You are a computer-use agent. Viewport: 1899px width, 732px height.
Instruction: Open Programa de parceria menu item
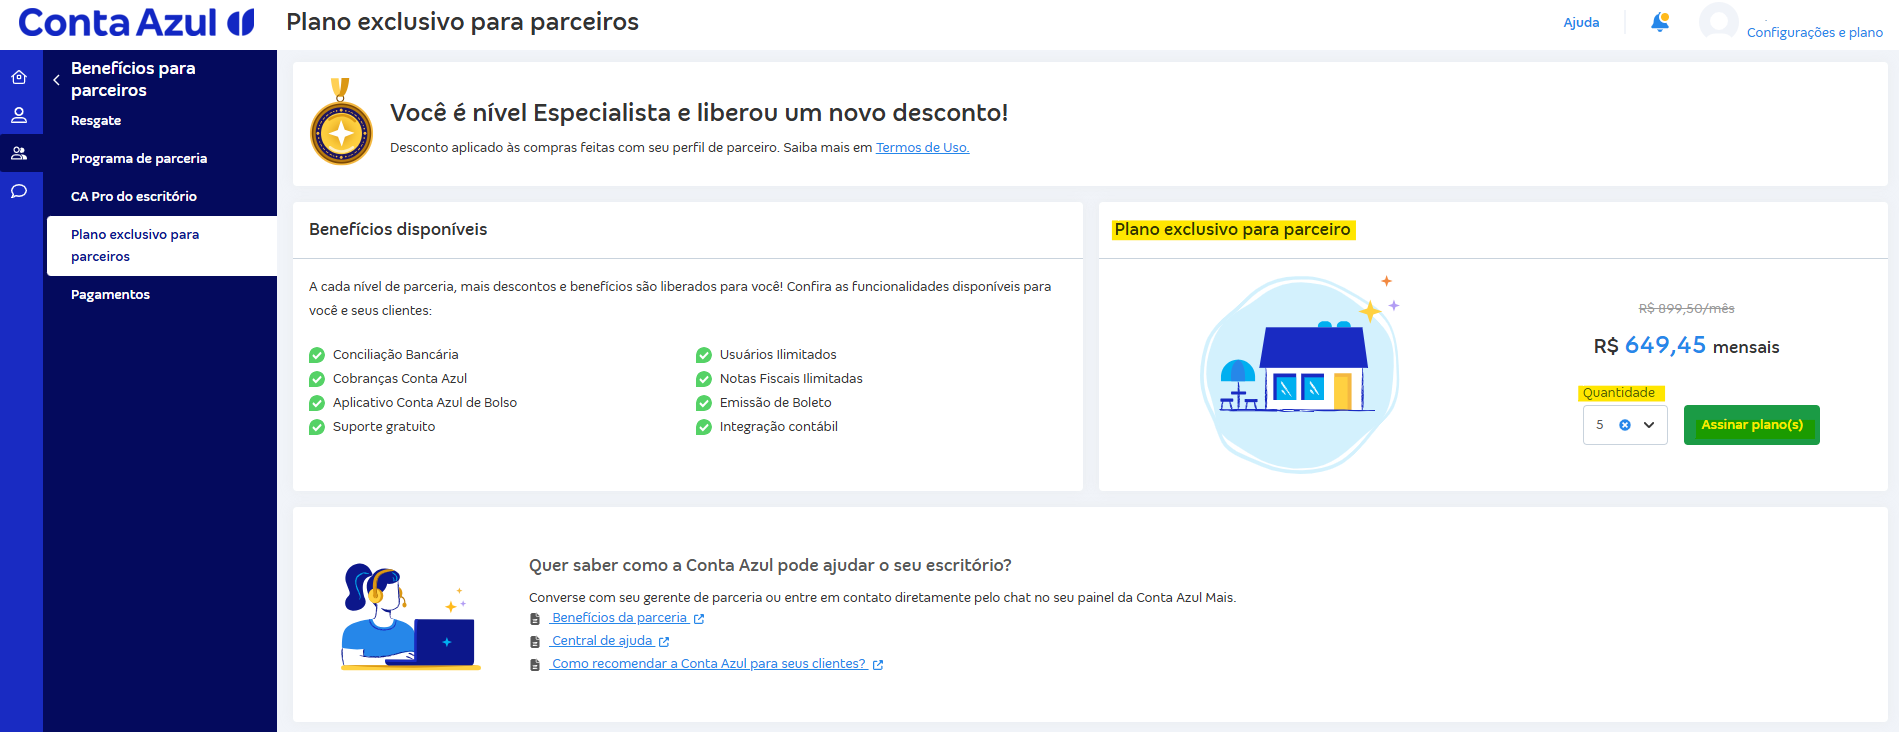(139, 158)
